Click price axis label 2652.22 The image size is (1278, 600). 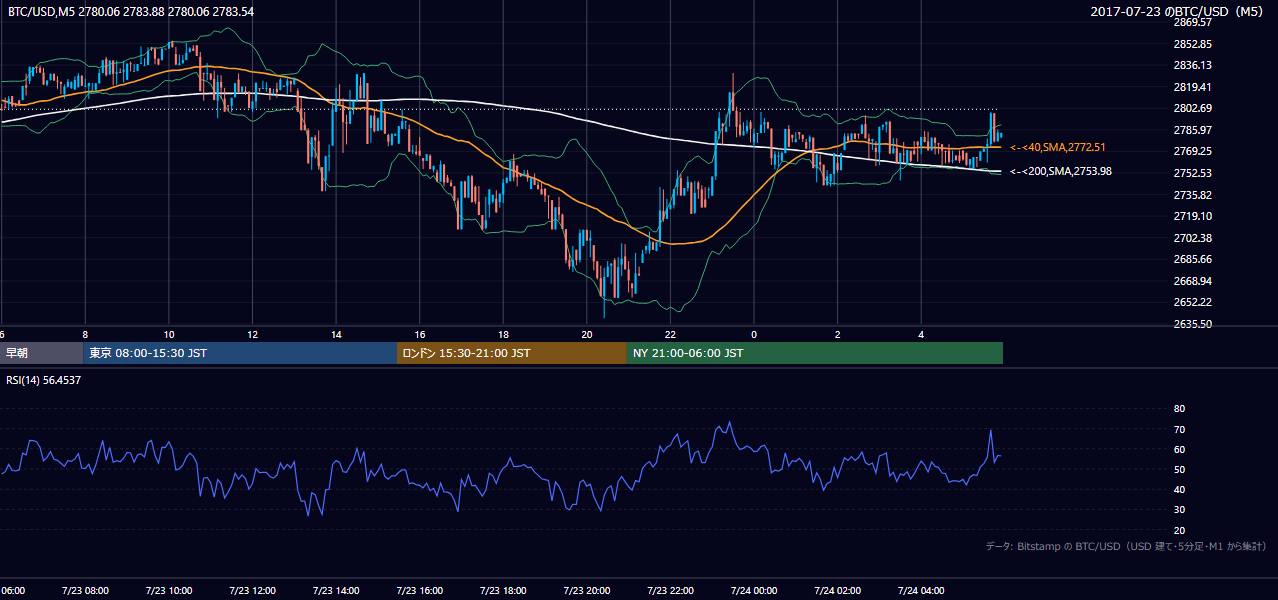[x=1192, y=302]
